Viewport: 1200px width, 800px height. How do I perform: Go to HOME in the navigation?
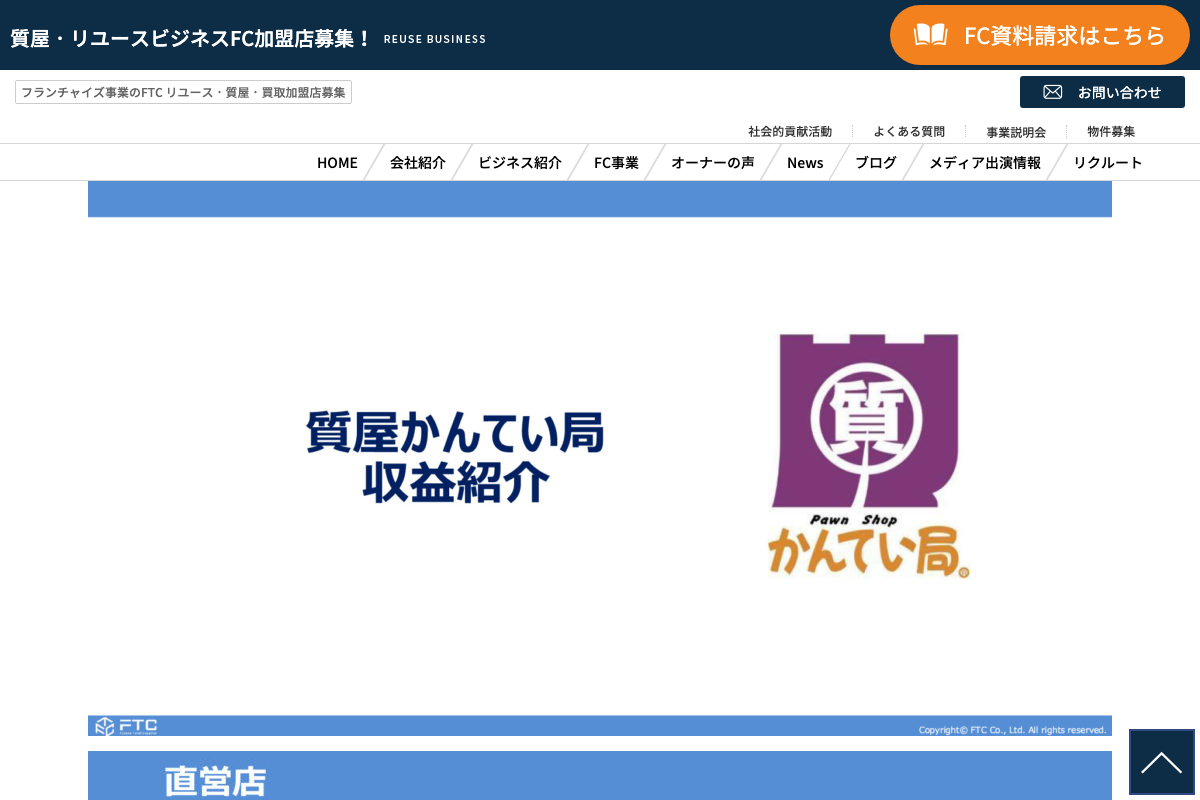coord(337,162)
